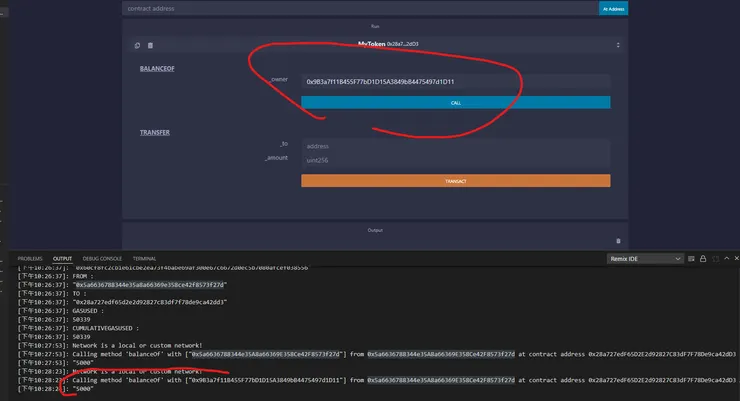Click the "5000" result at 10:27:53
The width and height of the screenshot is (740, 401).
[x=83, y=363]
